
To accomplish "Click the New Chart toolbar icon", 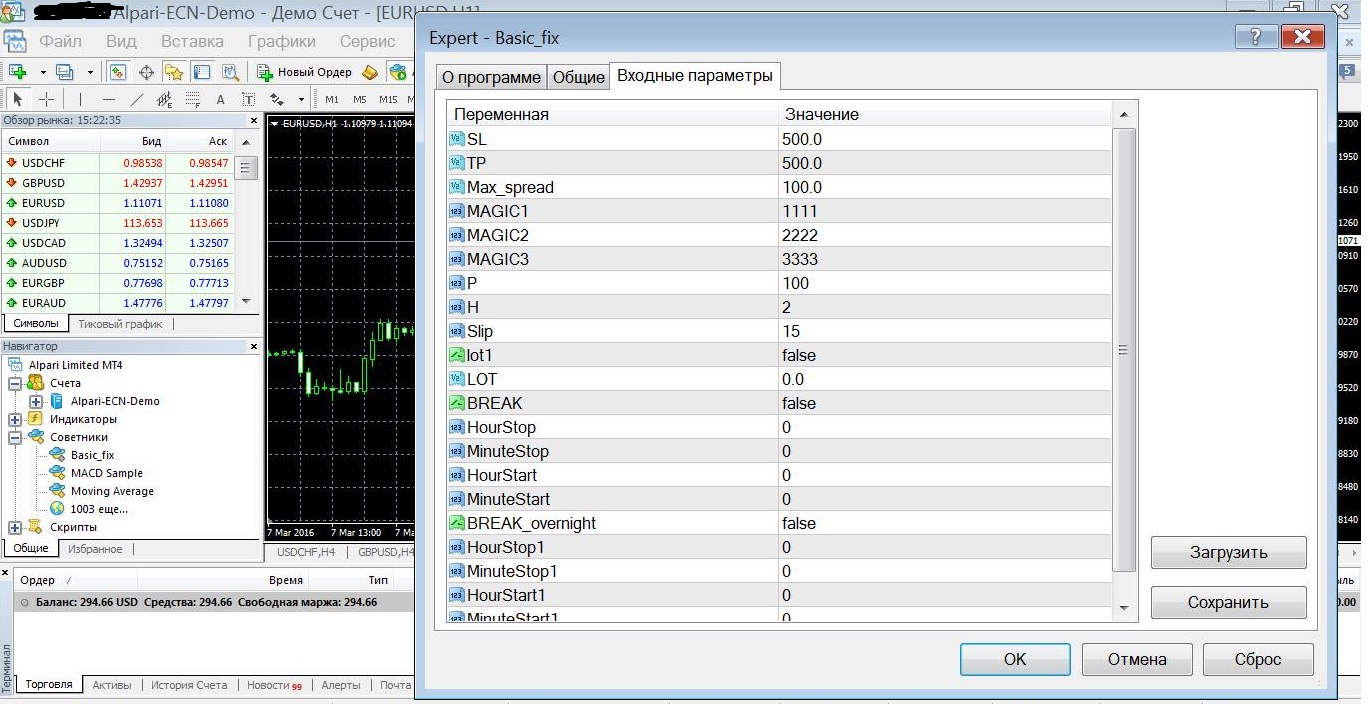I will click(17, 72).
